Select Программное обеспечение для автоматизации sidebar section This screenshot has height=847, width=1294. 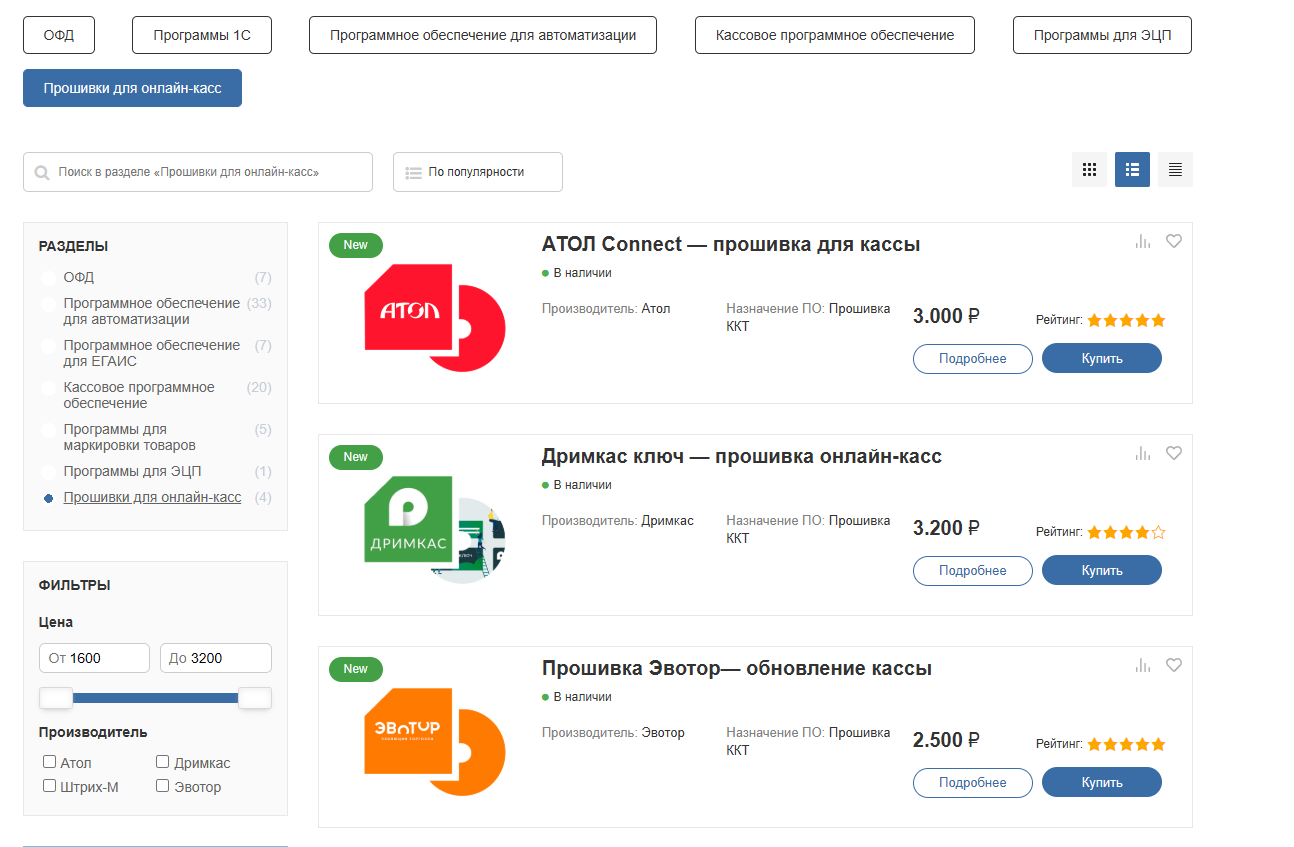[x=152, y=311]
